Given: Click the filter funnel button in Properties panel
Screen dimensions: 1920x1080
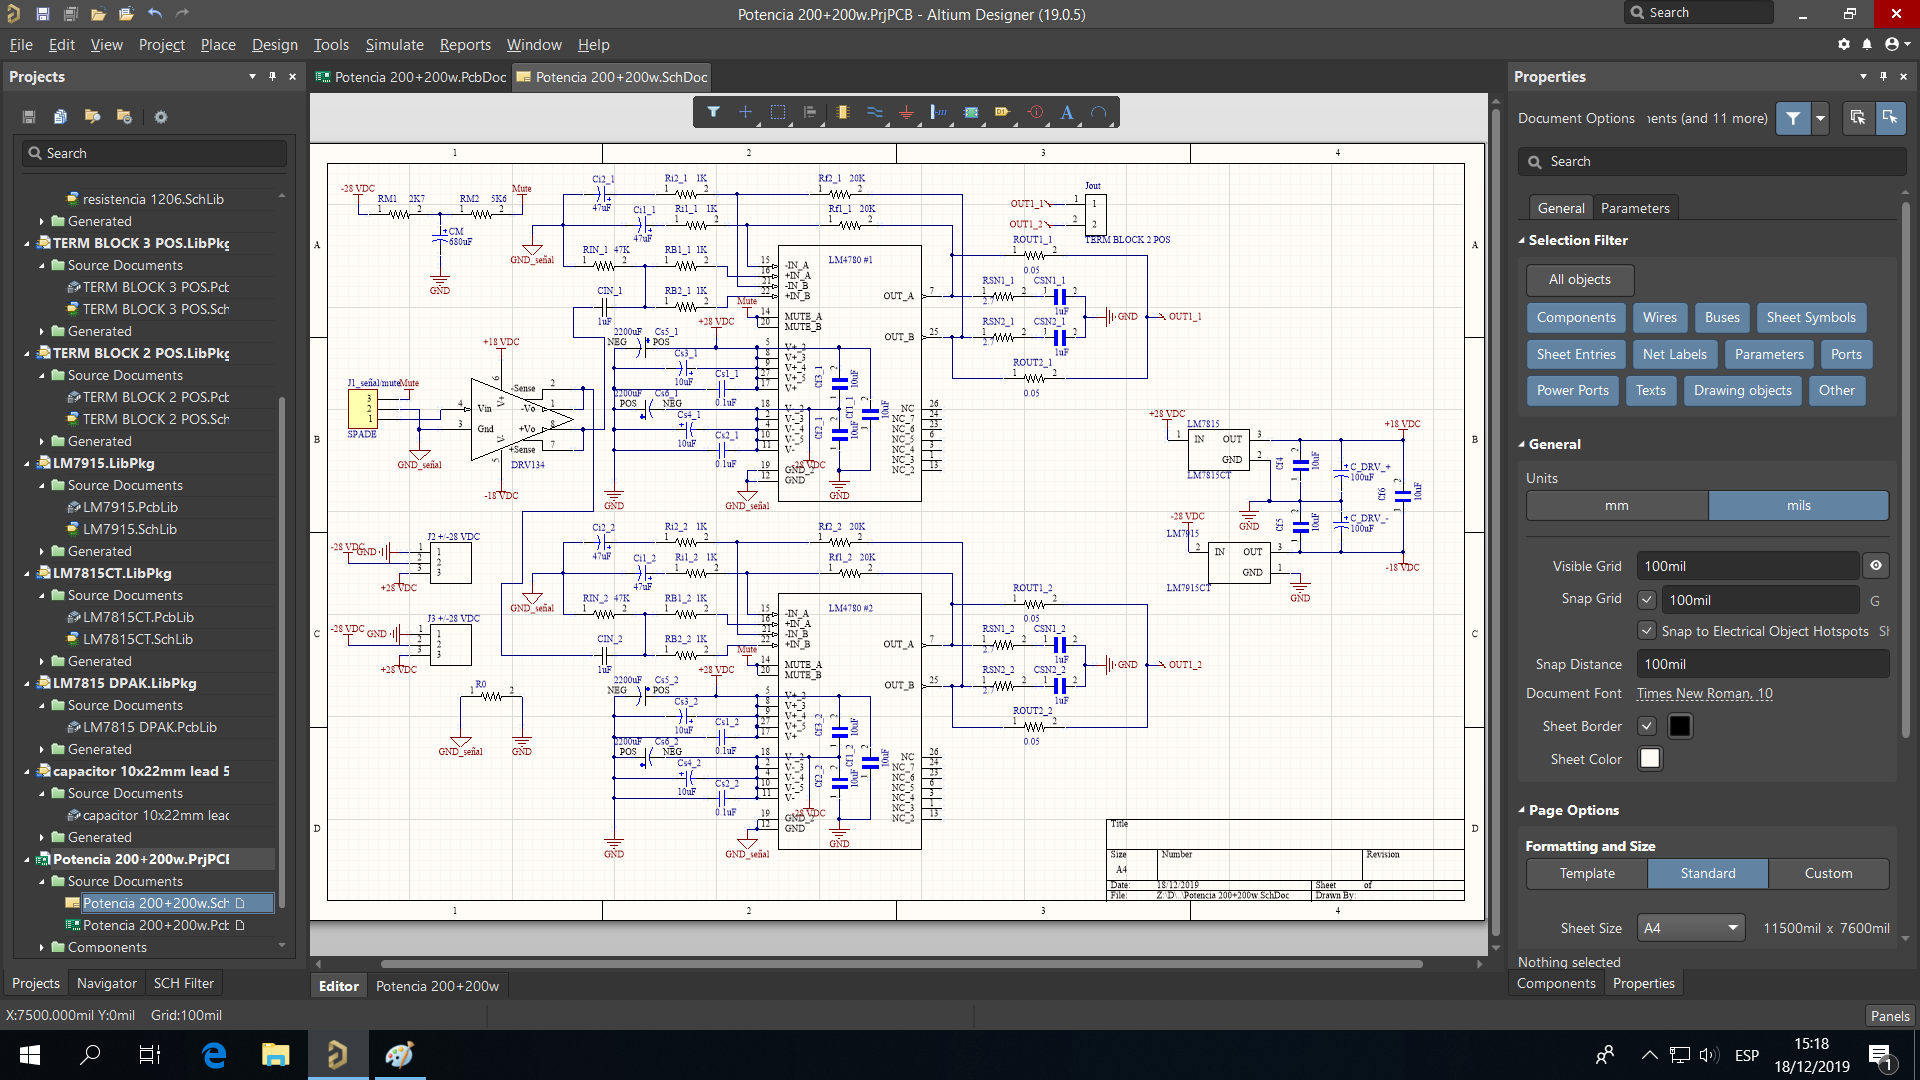Looking at the screenshot, I should [1793, 118].
